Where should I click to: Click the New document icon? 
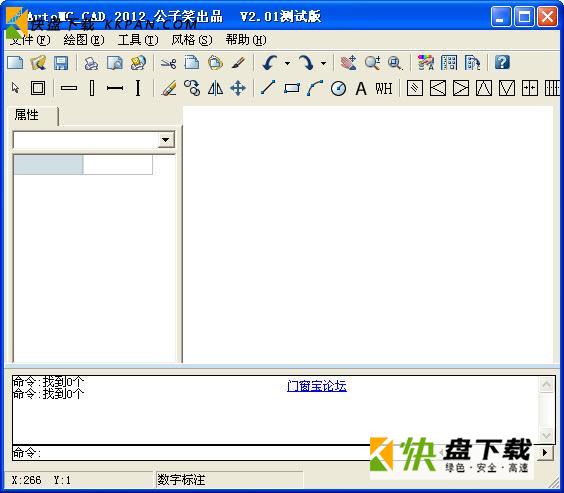click(15, 63)
